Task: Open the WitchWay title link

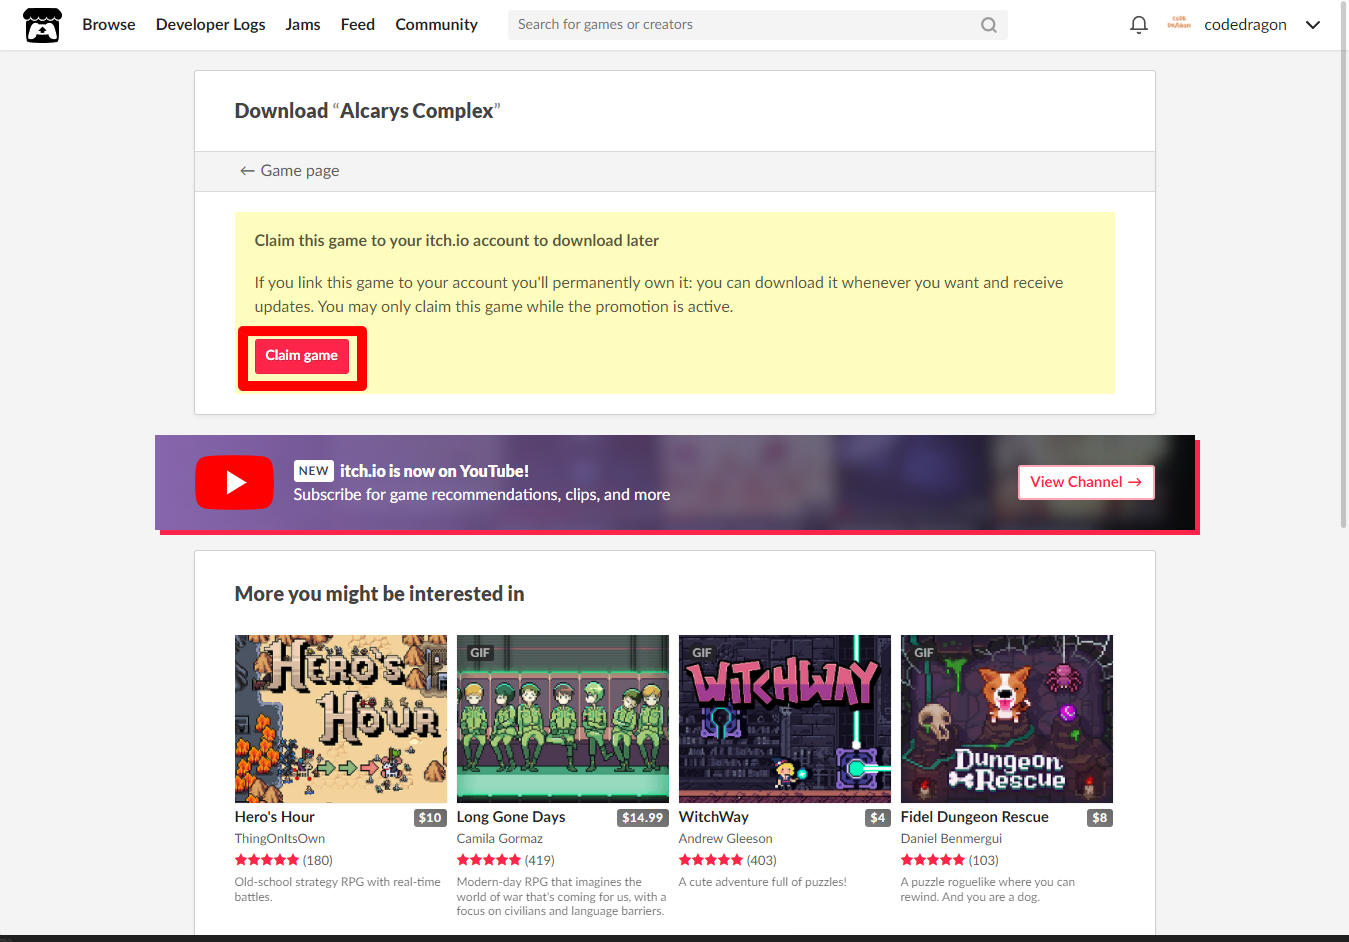Action: coord(714,817)
